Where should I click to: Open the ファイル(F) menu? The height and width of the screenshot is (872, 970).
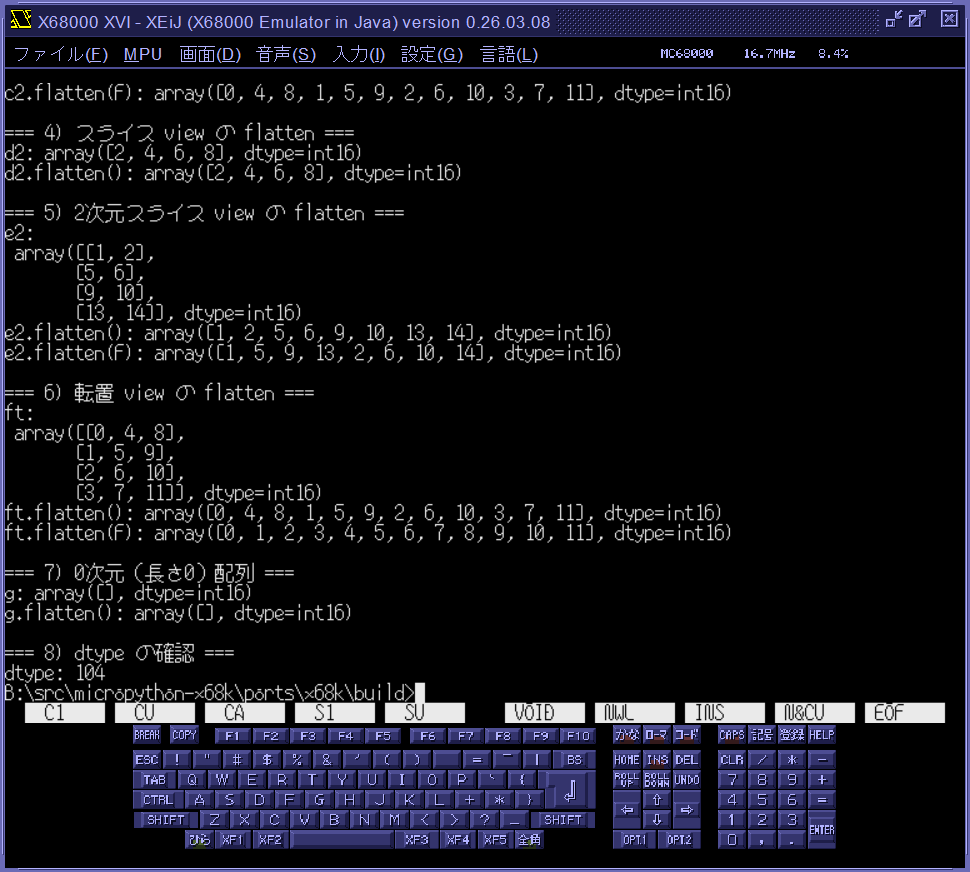pyautogui.click(x=61, y=54)
